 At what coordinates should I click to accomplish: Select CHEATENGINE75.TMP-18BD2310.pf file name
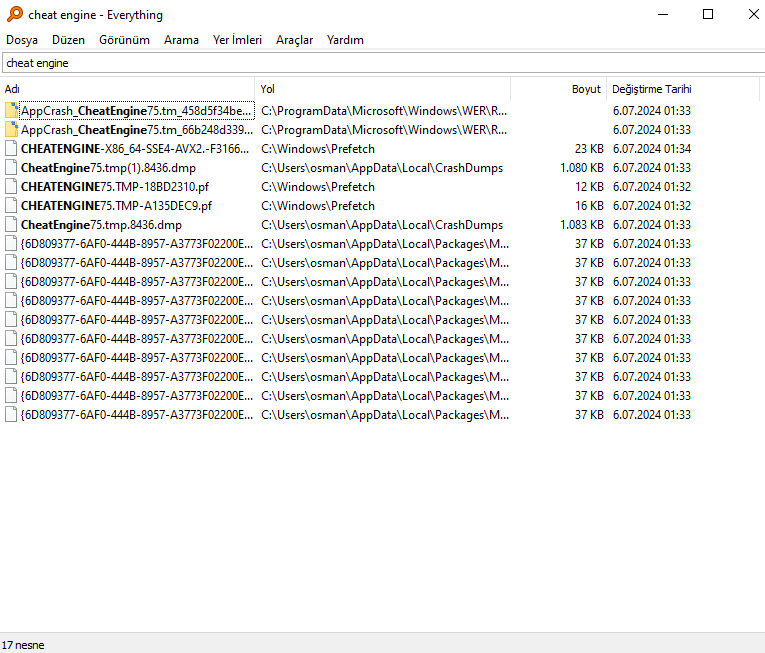[115, 187]
